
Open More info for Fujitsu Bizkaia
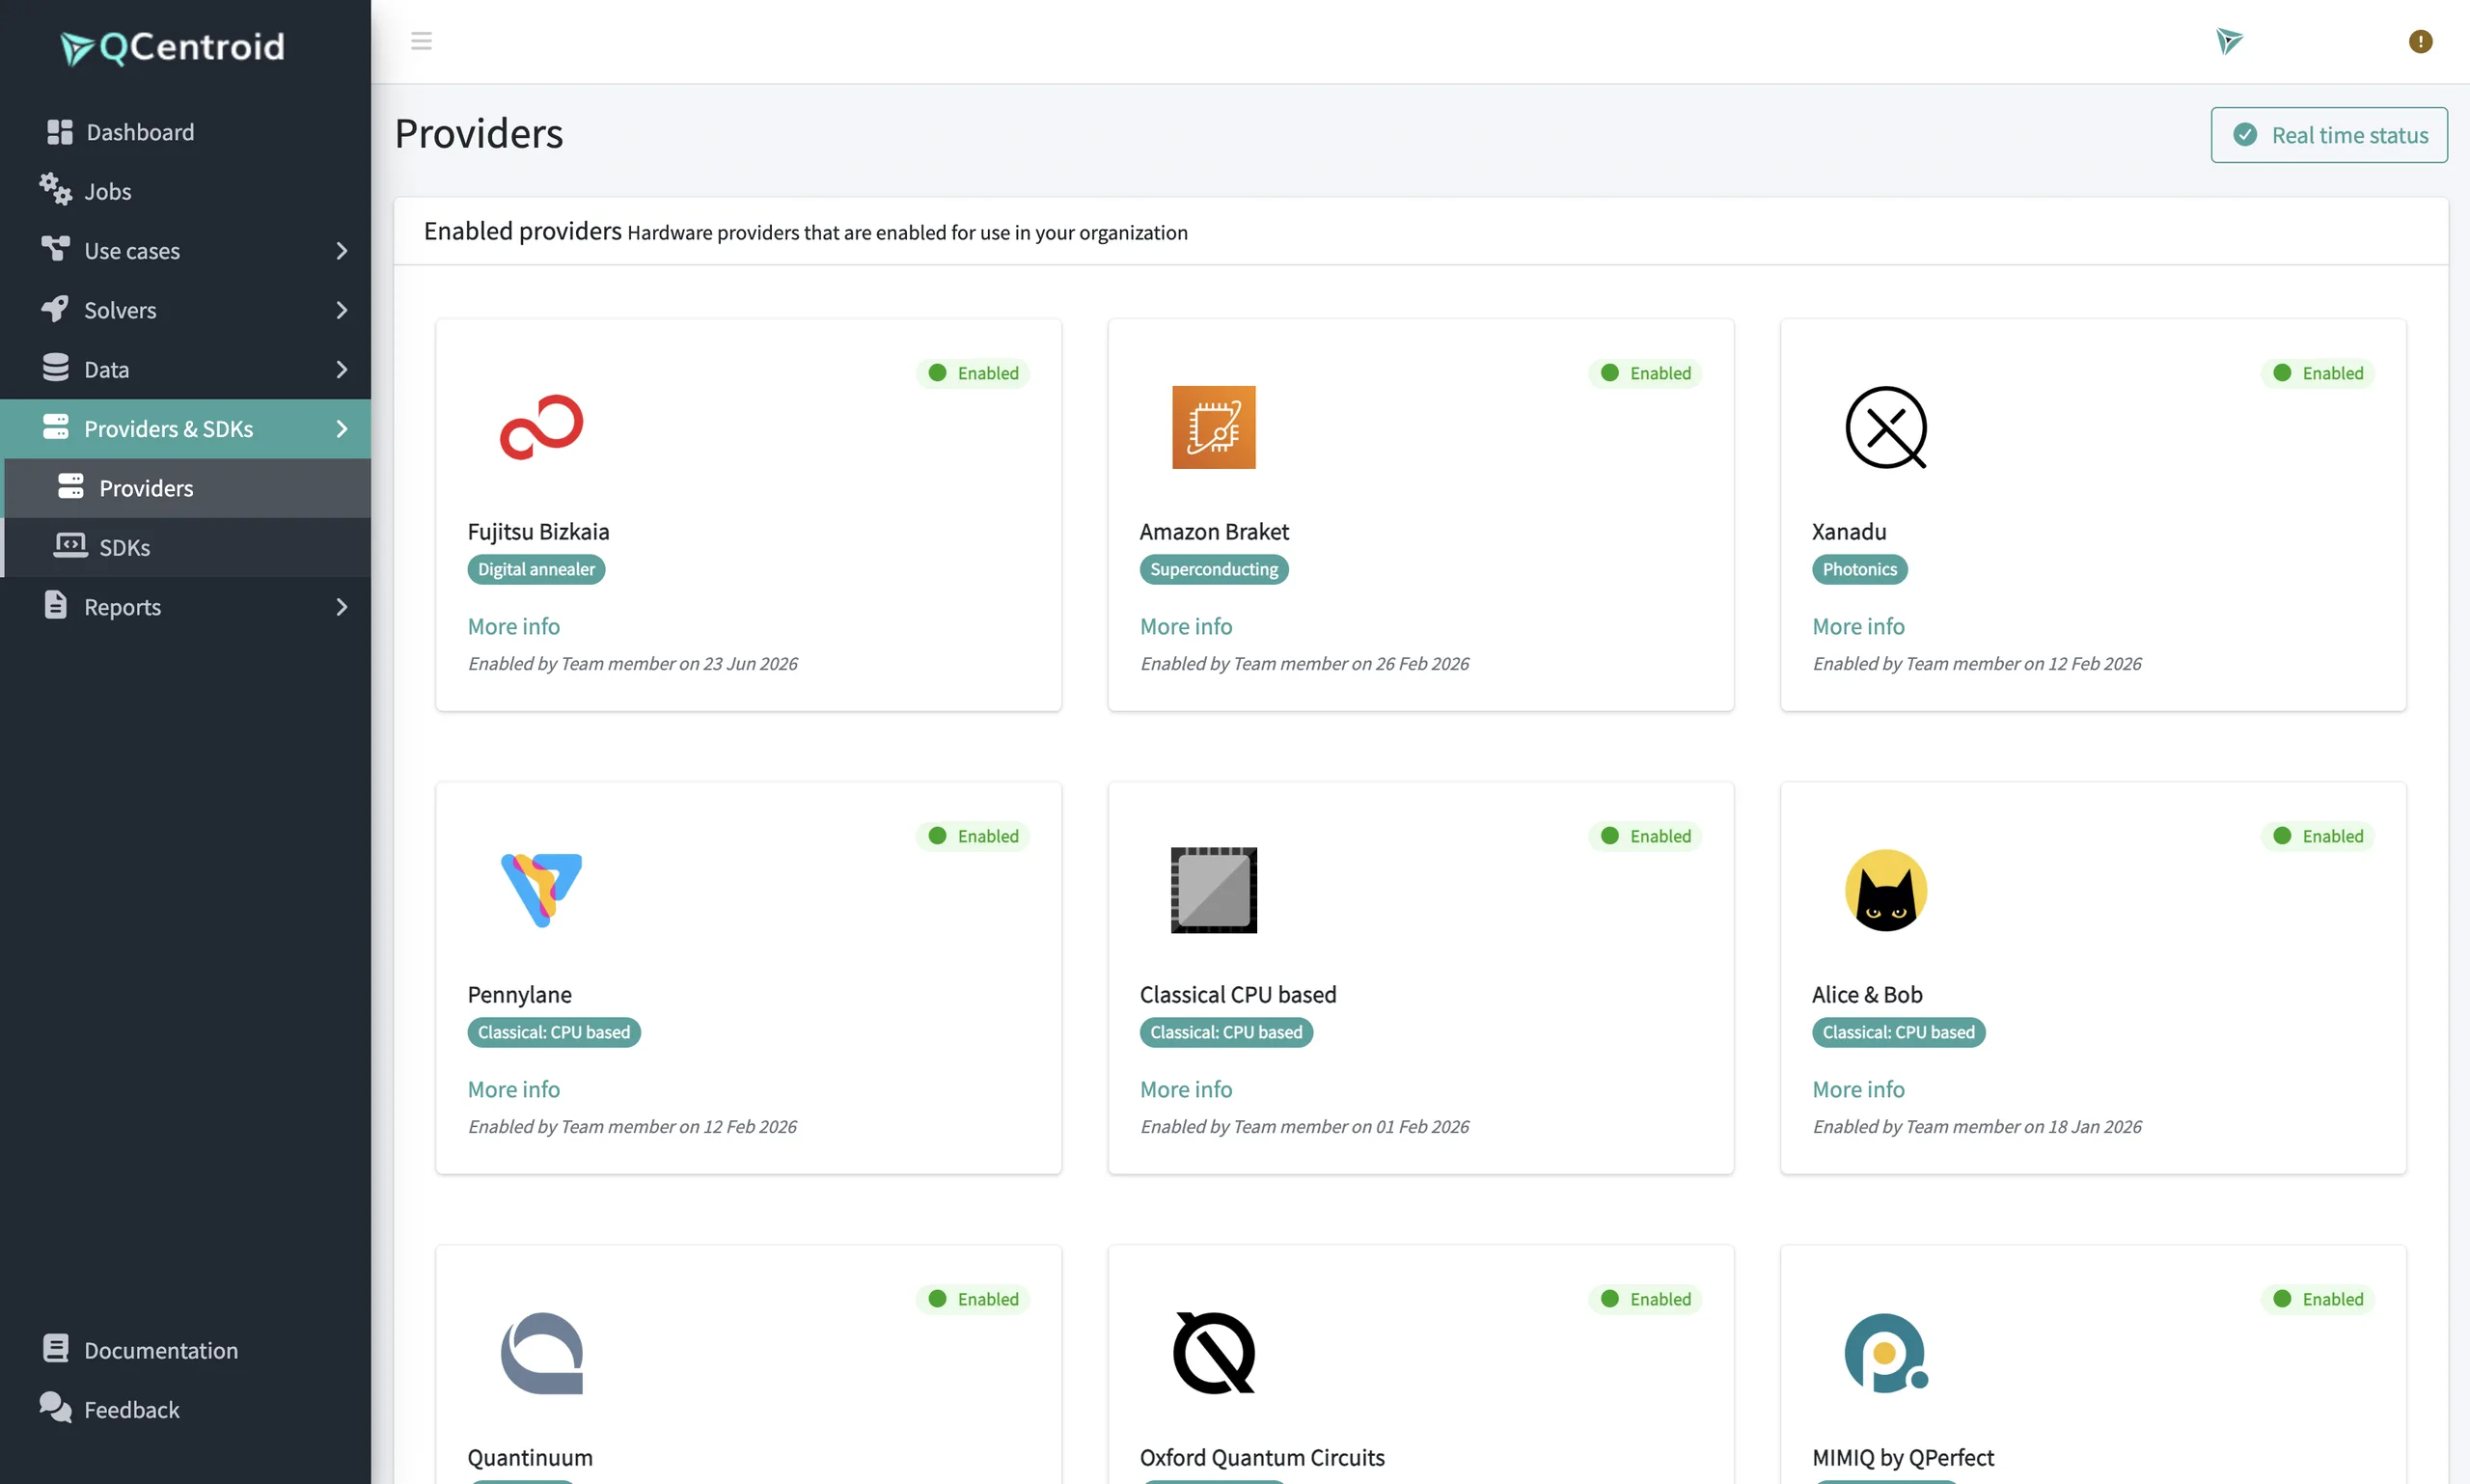click(514, 626)
